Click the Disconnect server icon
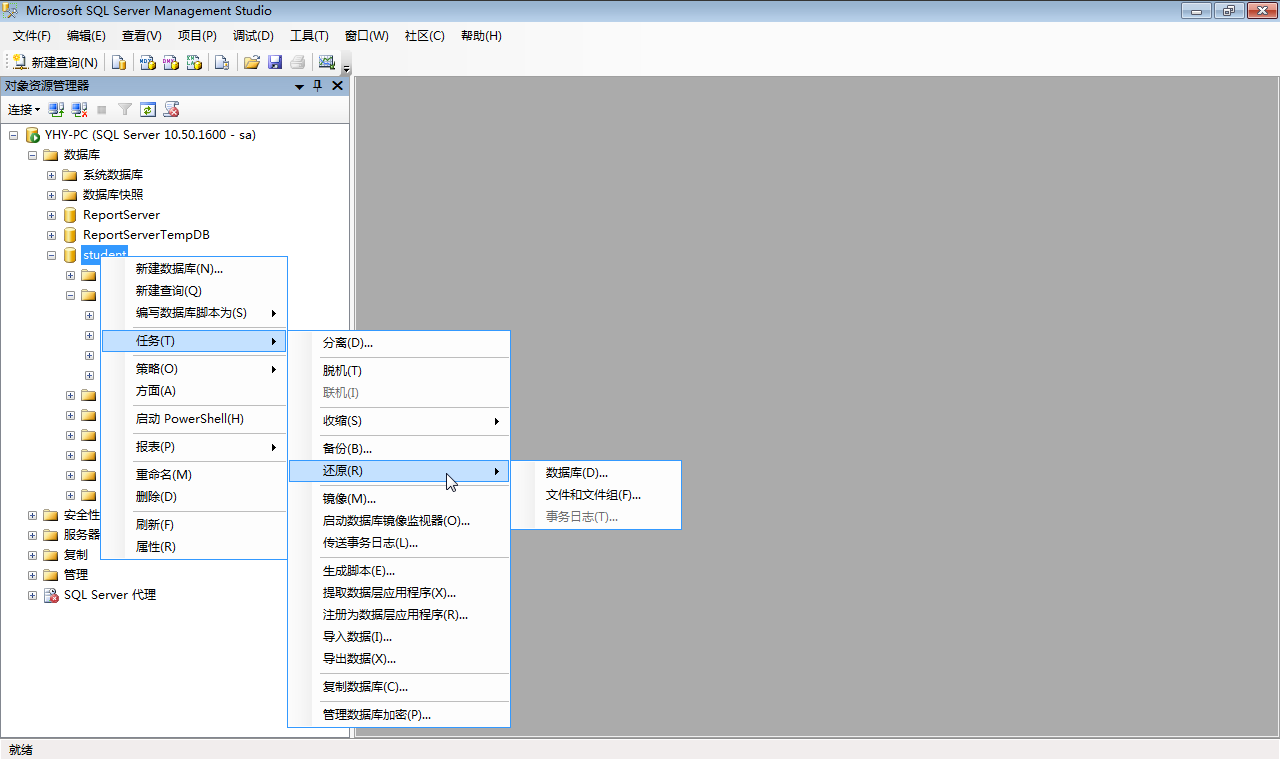 click(79, 109)
